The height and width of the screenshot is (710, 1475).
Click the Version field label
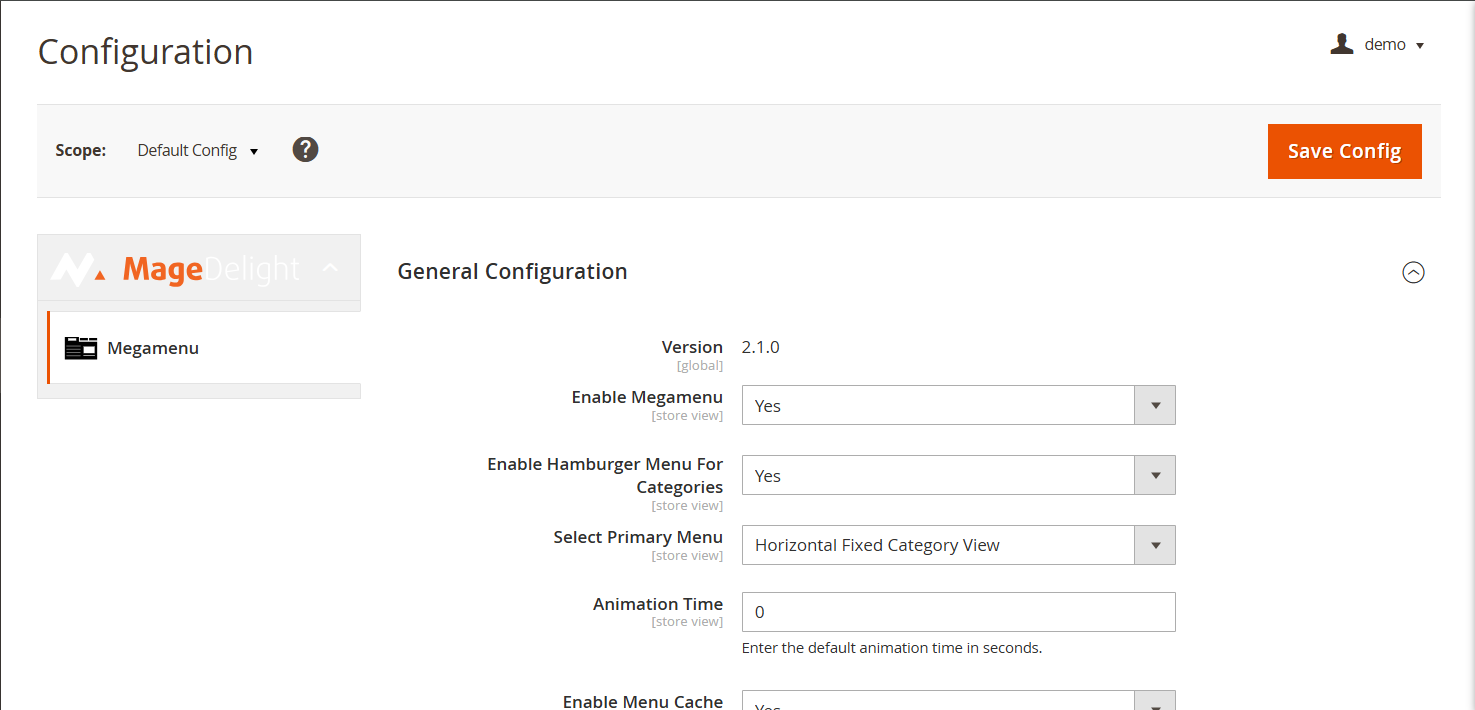tap(692, 347)
